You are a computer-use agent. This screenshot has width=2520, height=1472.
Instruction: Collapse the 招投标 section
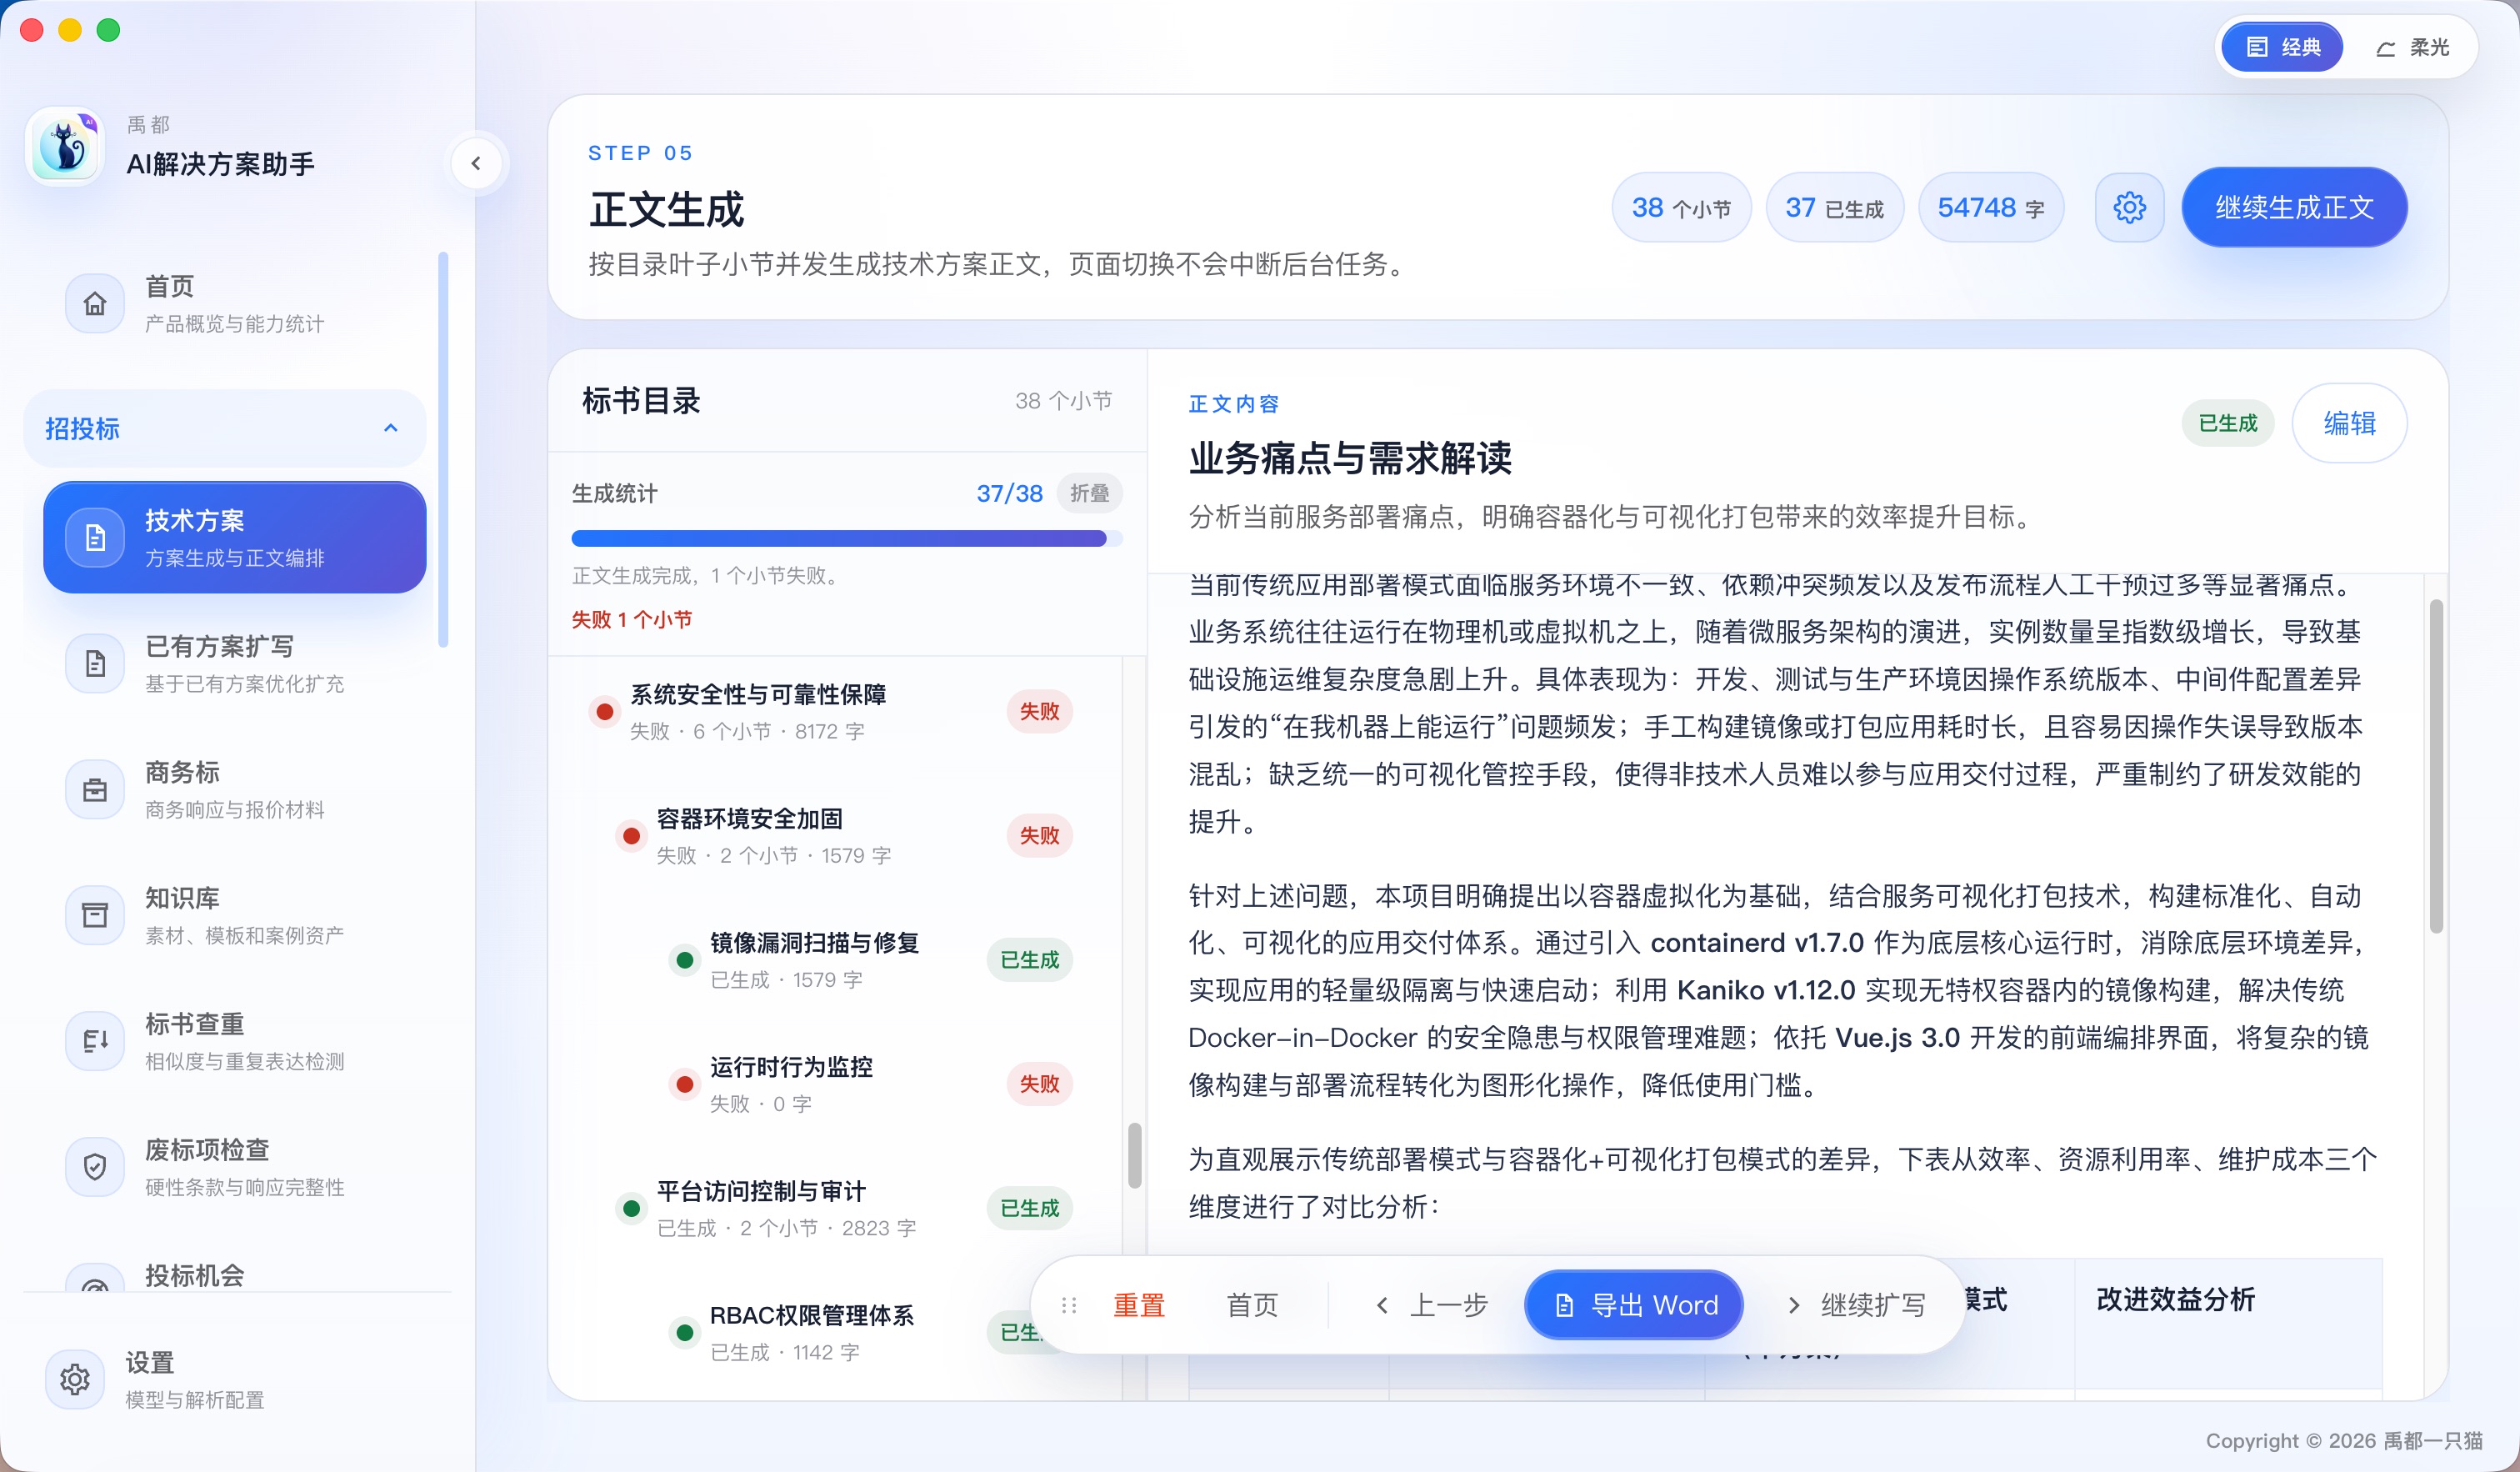click(225, 428)
